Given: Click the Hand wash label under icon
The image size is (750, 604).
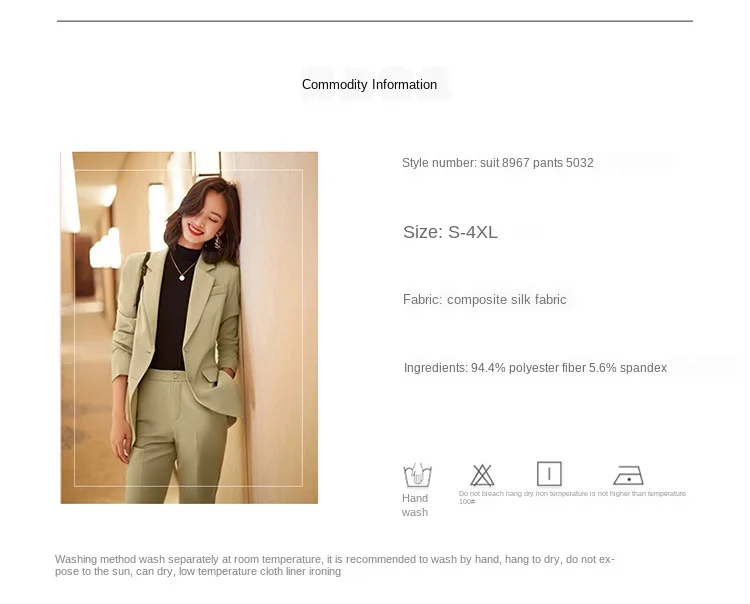Looking at the screenshot, I should click(415, 505).
